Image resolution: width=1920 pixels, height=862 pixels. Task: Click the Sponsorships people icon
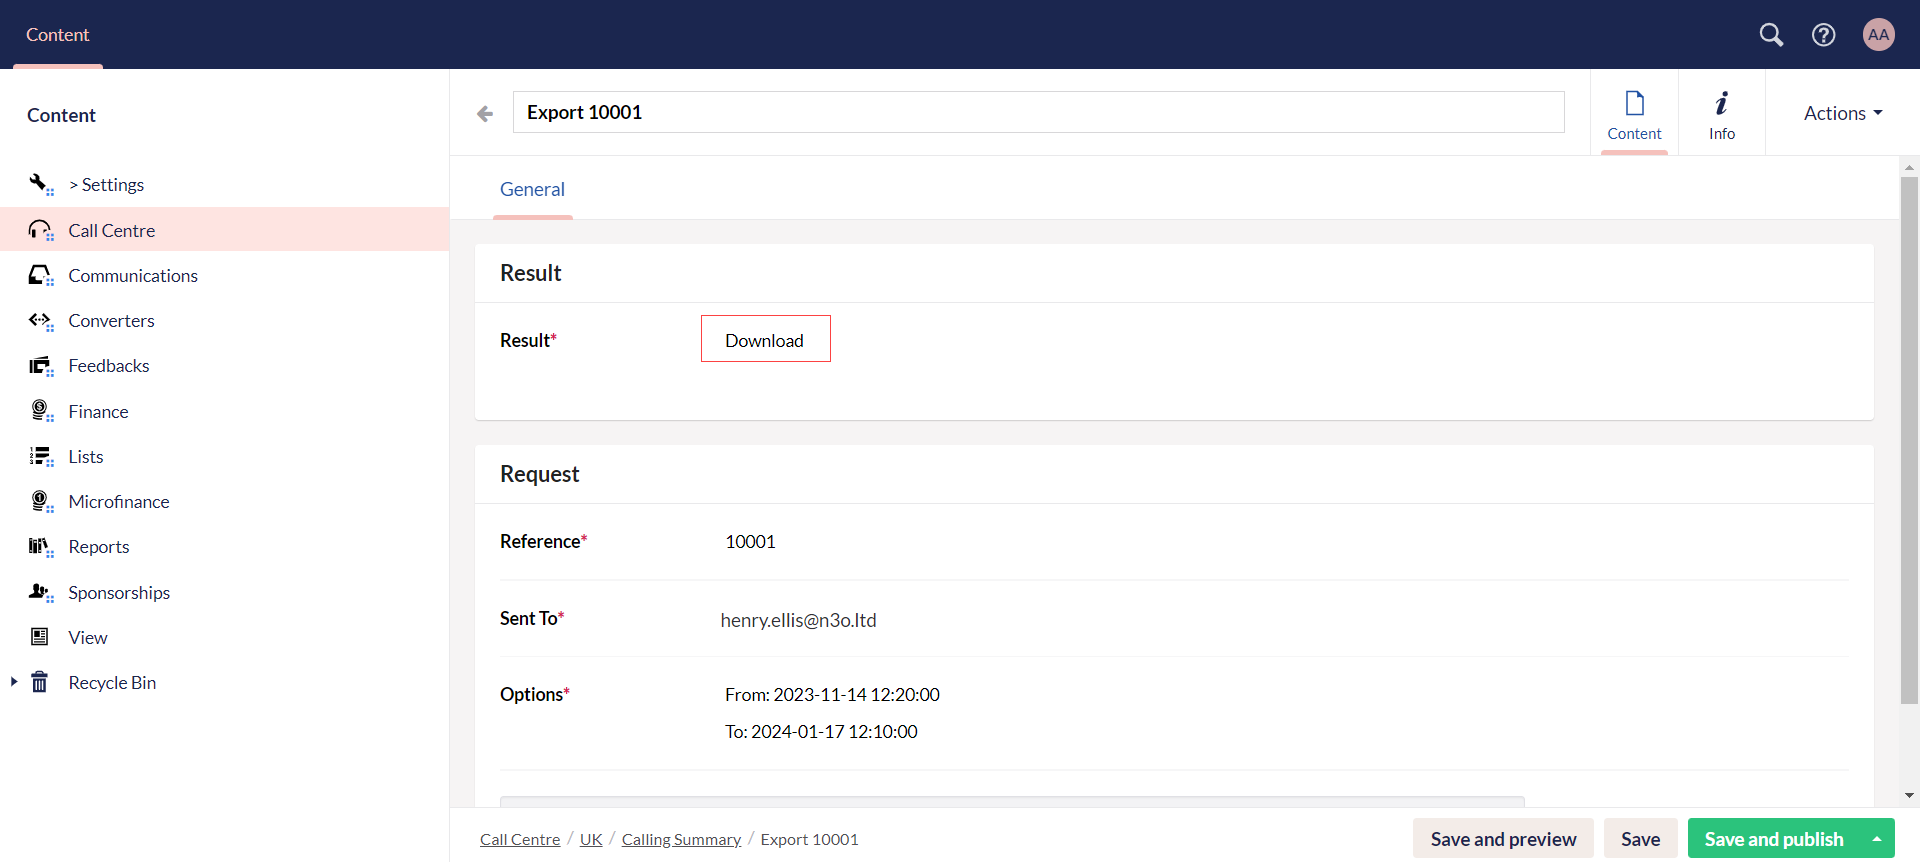click(40, 592)
